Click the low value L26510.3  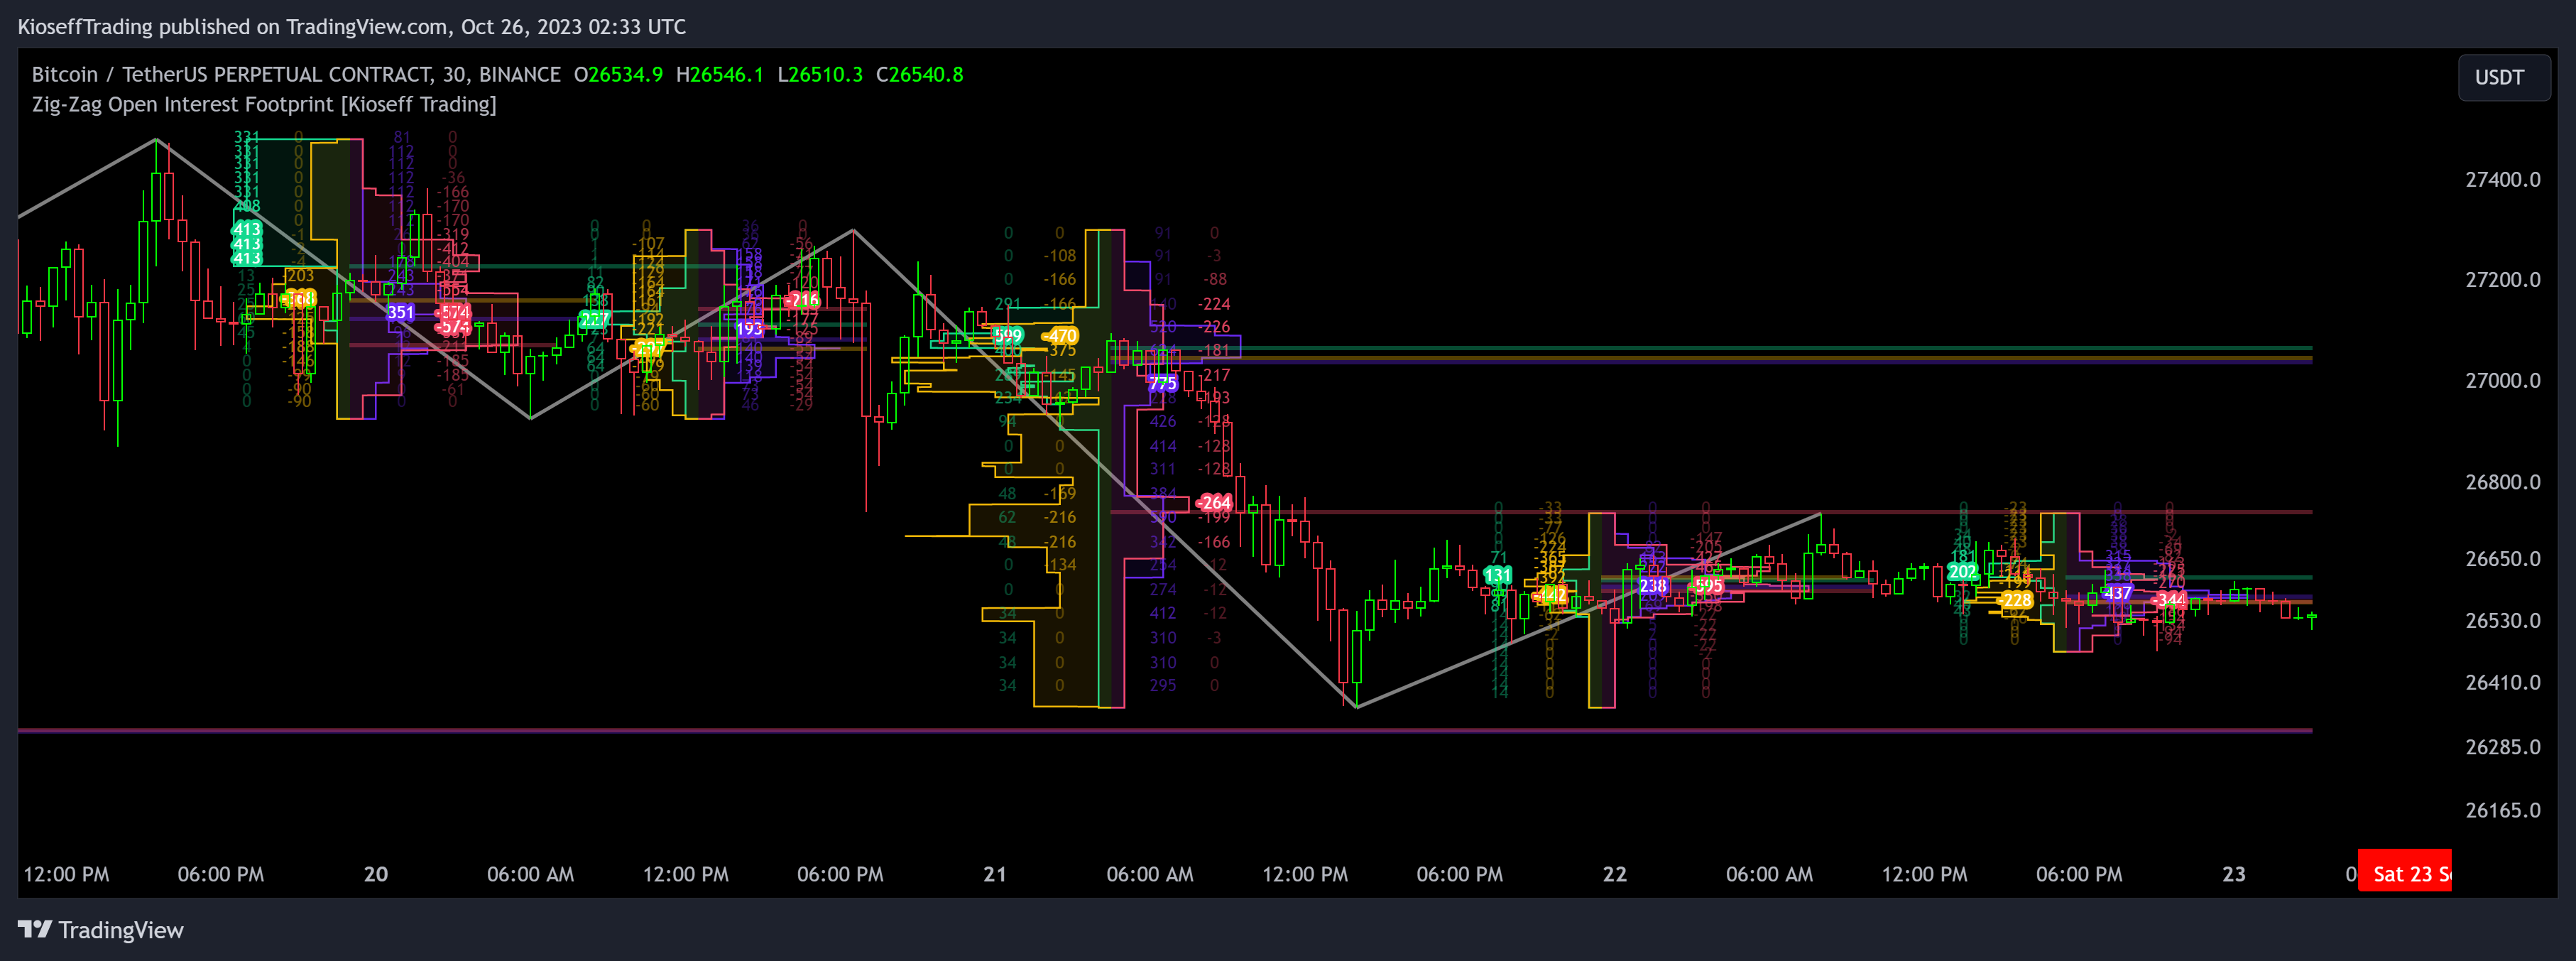point(820,75)
